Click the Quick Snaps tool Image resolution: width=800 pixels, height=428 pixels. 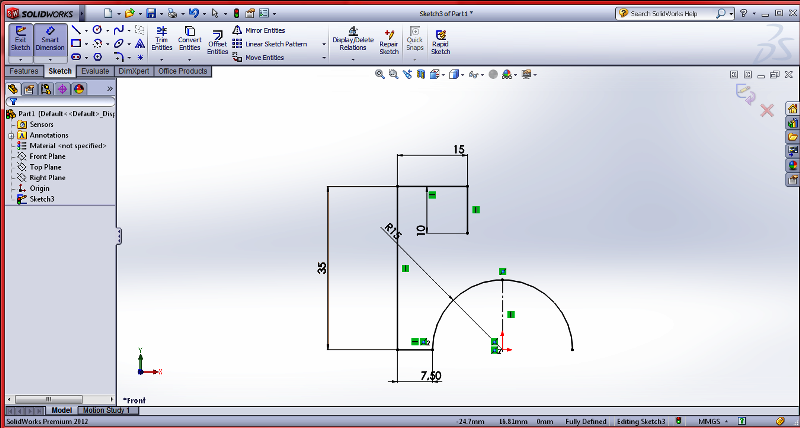click(415, 39)
